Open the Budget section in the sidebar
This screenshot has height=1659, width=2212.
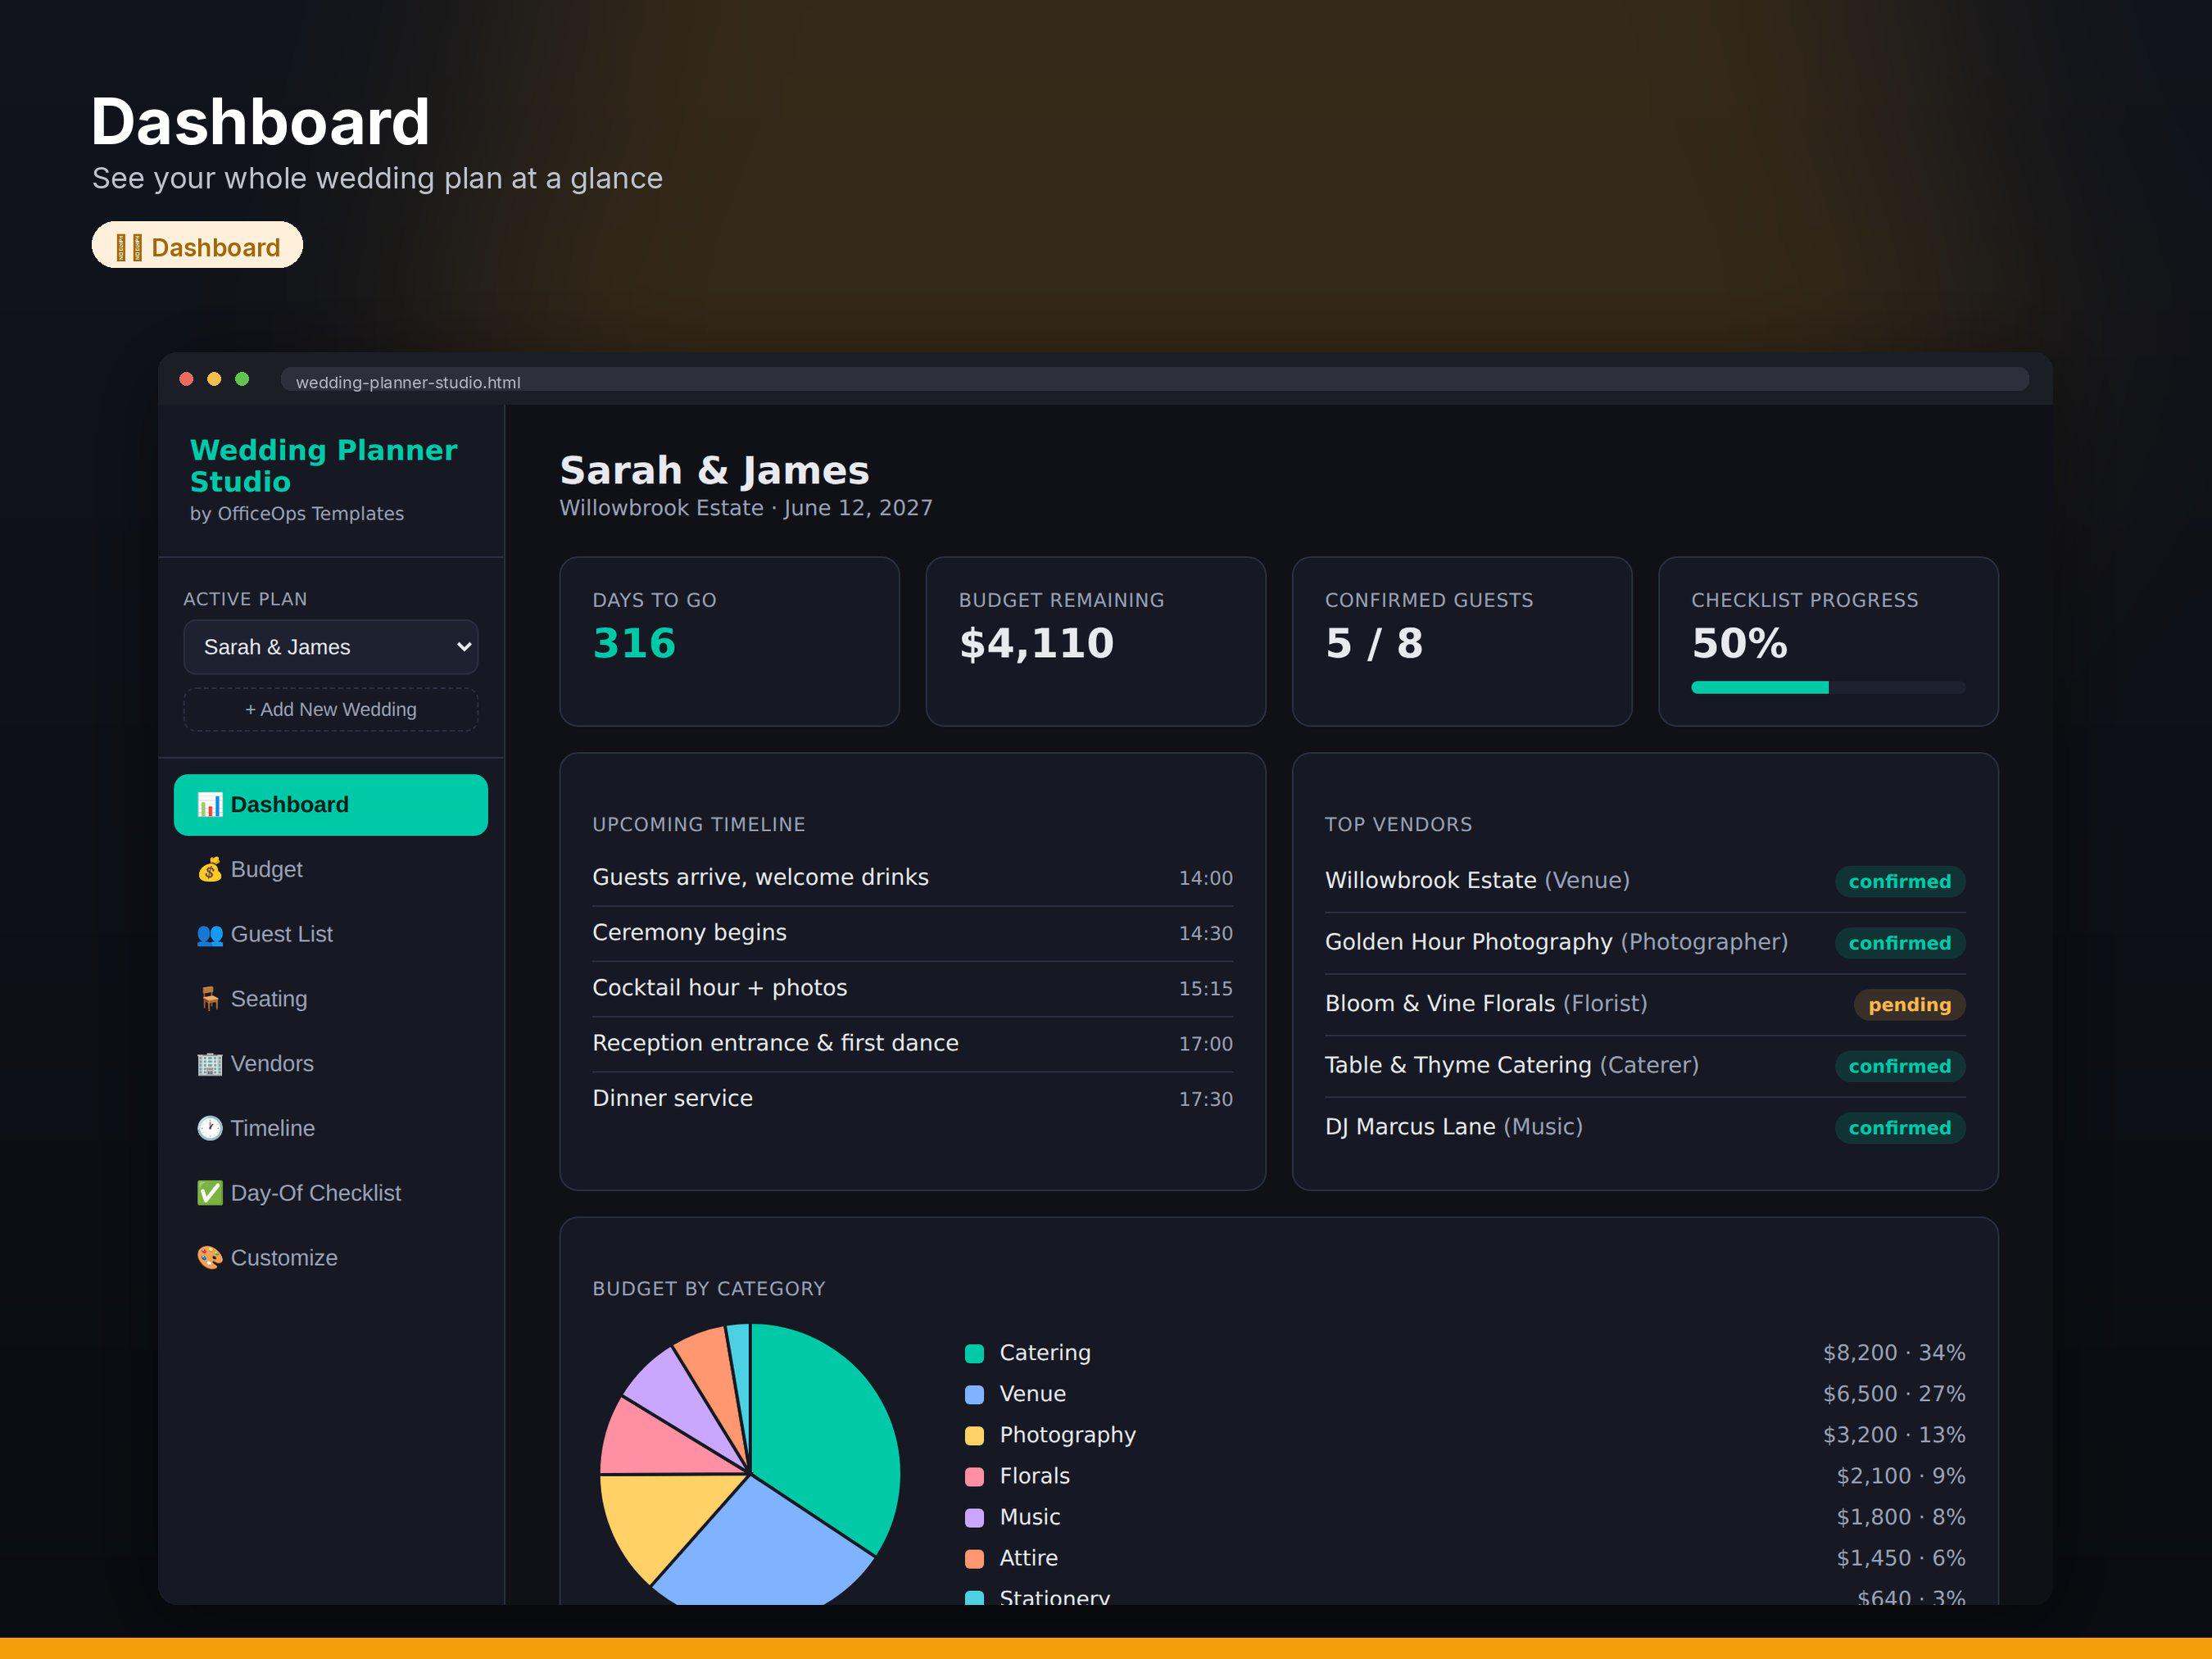331,870
